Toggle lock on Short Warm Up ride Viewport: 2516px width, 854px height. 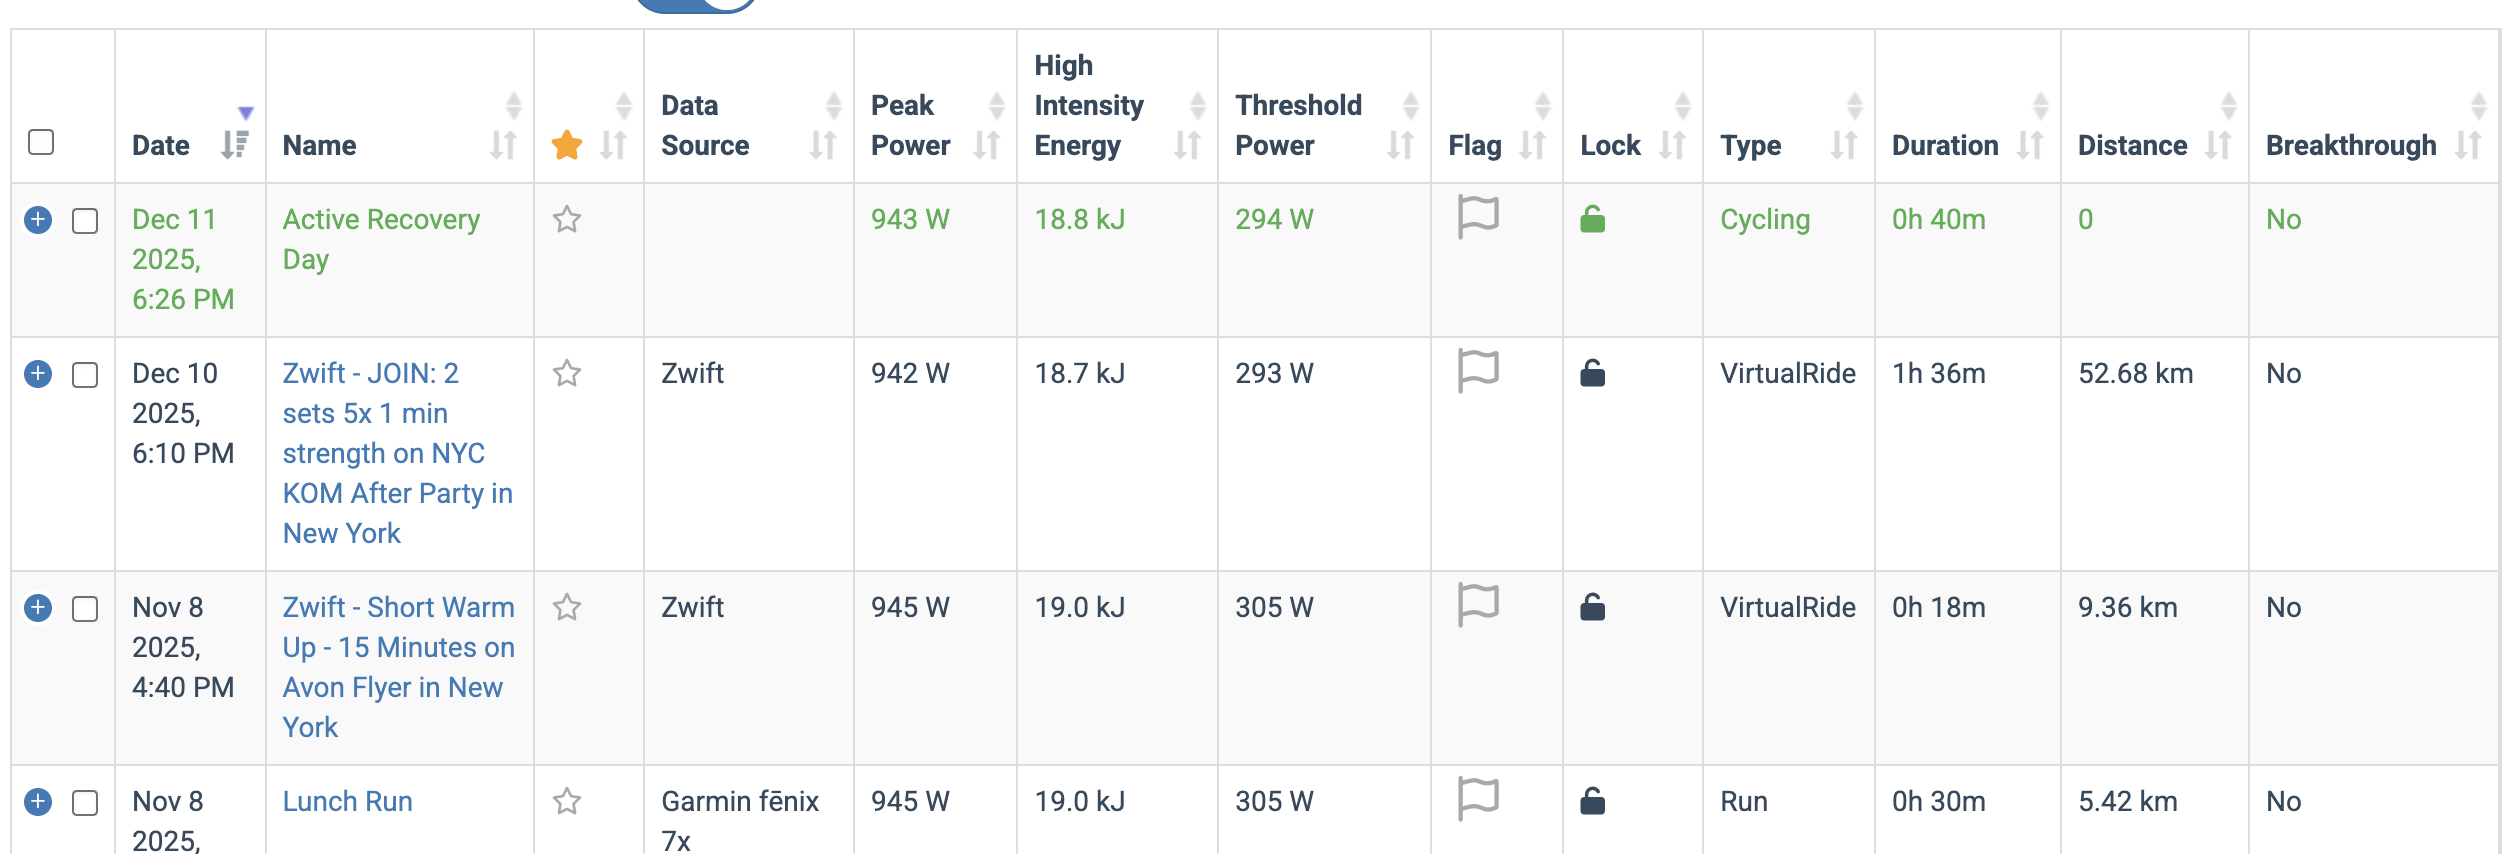point(1592,607)
